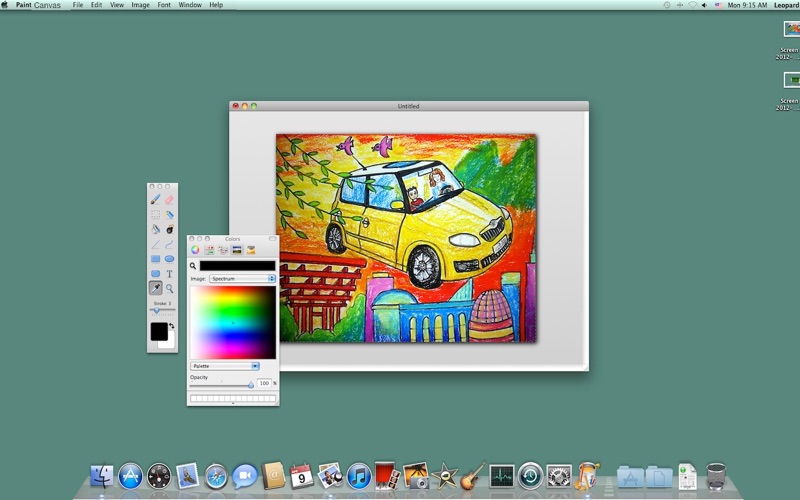Click the volume speaker icon in menu bar
The image size is (800, 500).
click(x=705, y=5)
